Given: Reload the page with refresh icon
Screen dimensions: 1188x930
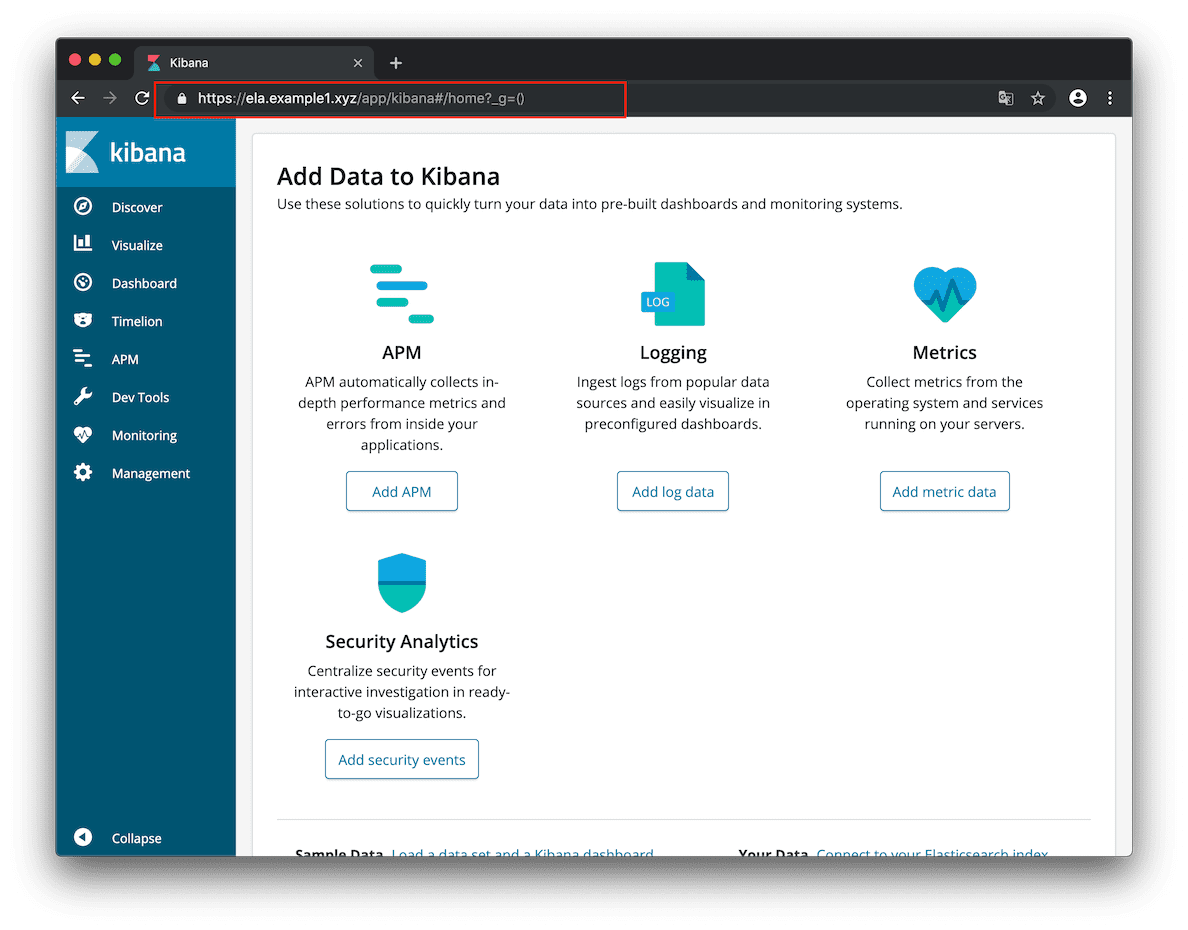Looking at the screenshot, I should point(142,98).
